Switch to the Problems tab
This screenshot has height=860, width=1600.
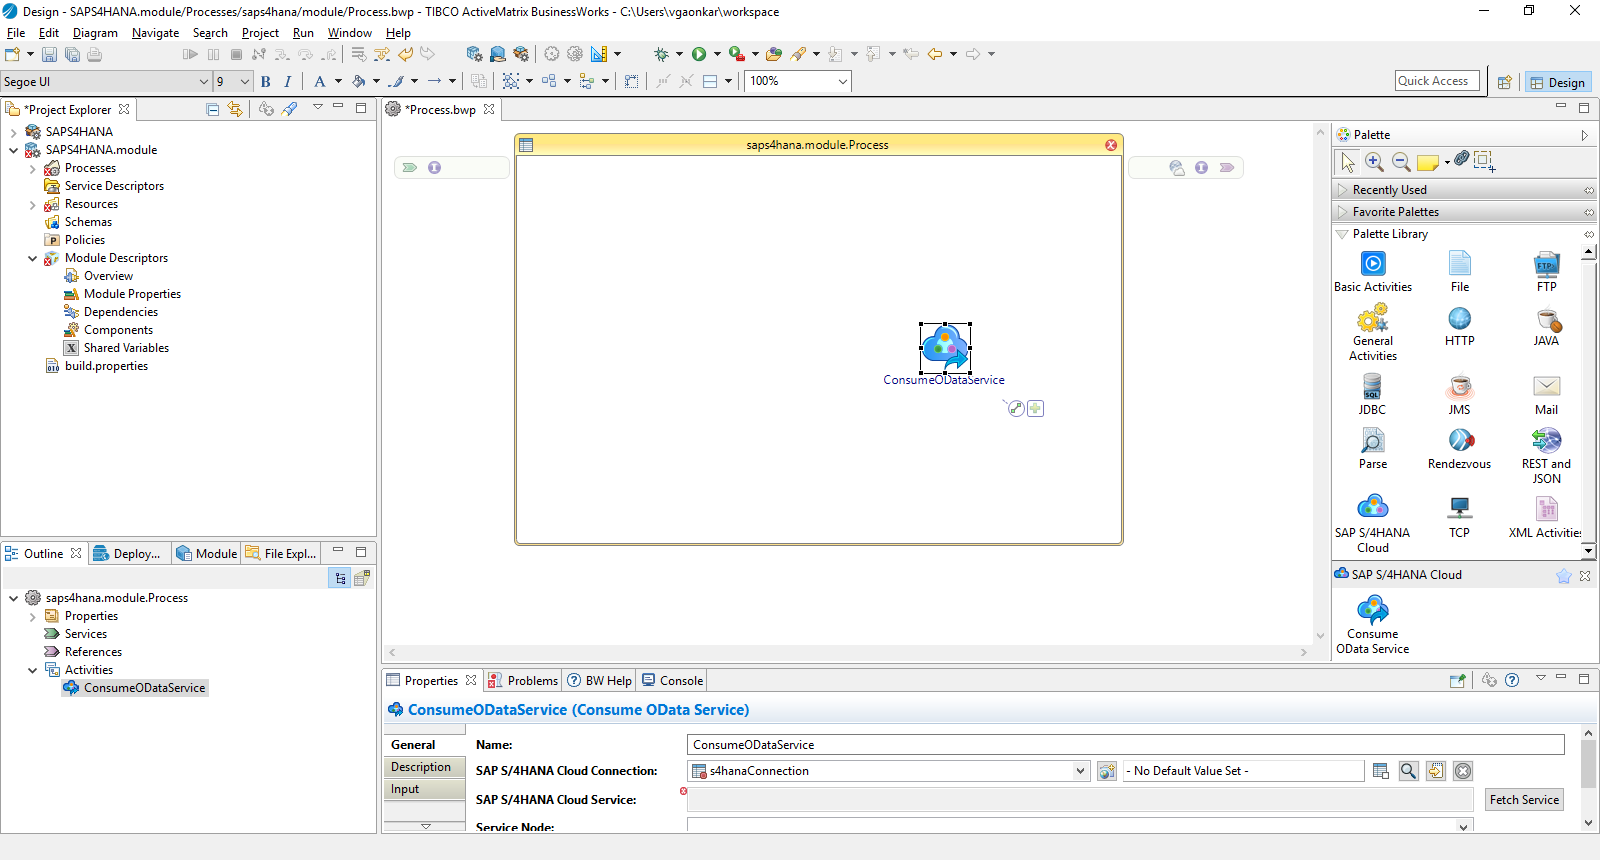[523, 681]
